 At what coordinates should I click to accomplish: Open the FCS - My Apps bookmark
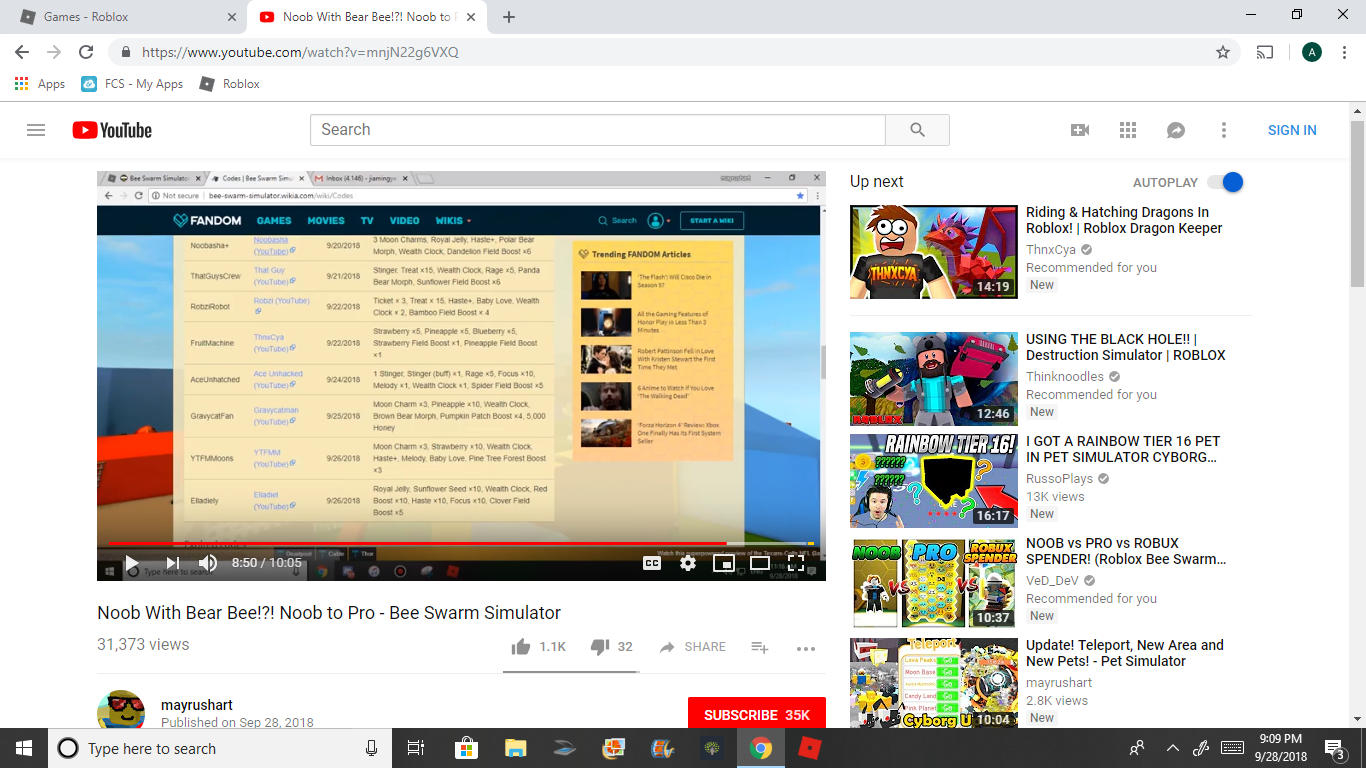pos(132,84)
